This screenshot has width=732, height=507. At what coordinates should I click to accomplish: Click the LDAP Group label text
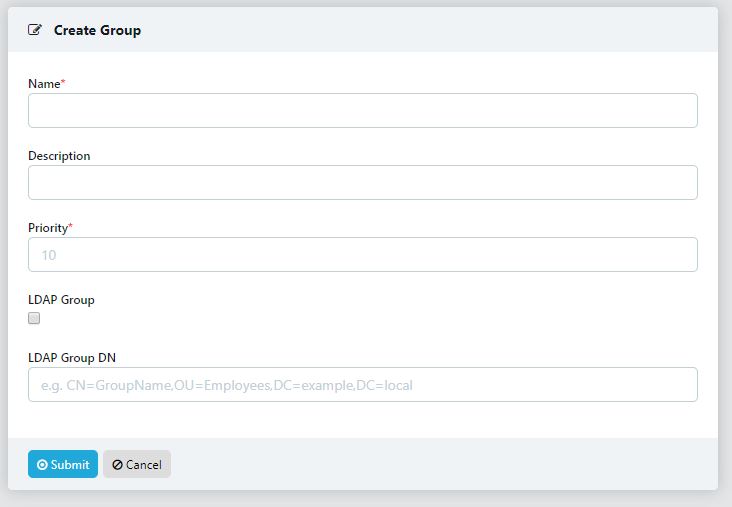[61, 300]
